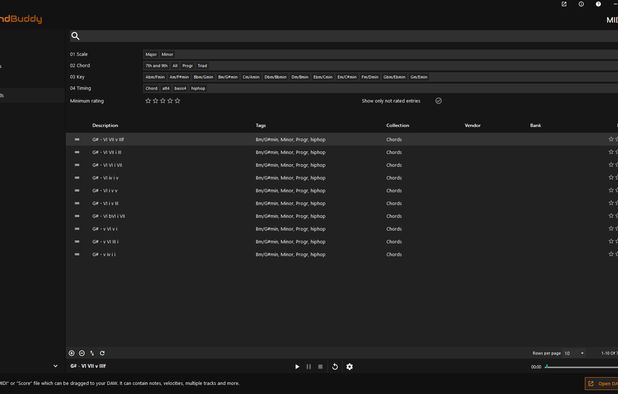Enable Show only not rated entries
The width and height of the screenshot is (618, 394).
tap(438, 101)
